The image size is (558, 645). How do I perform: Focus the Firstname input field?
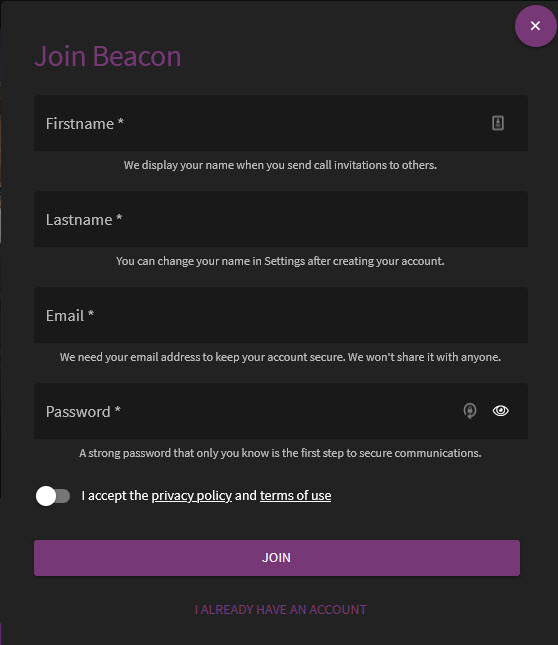[281, 123]
